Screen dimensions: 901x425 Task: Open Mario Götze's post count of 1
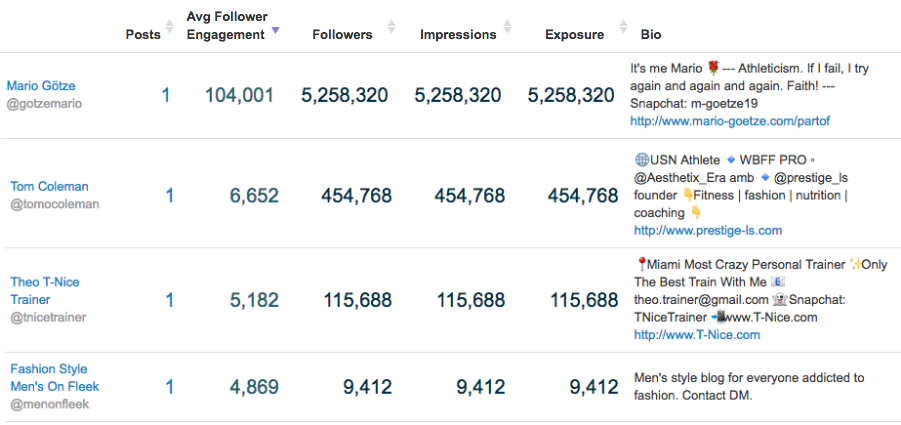pyautogui.click(x=165, y=95)
